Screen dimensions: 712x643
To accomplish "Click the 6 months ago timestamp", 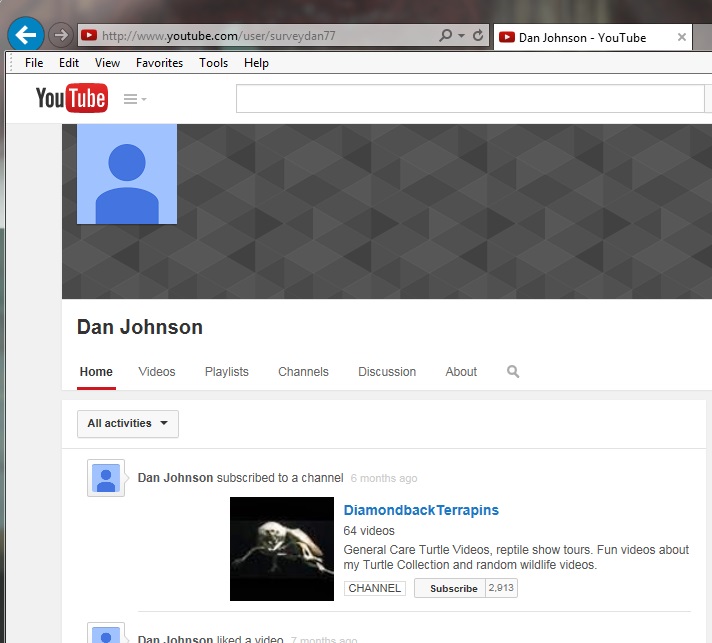I will [384, 478].
